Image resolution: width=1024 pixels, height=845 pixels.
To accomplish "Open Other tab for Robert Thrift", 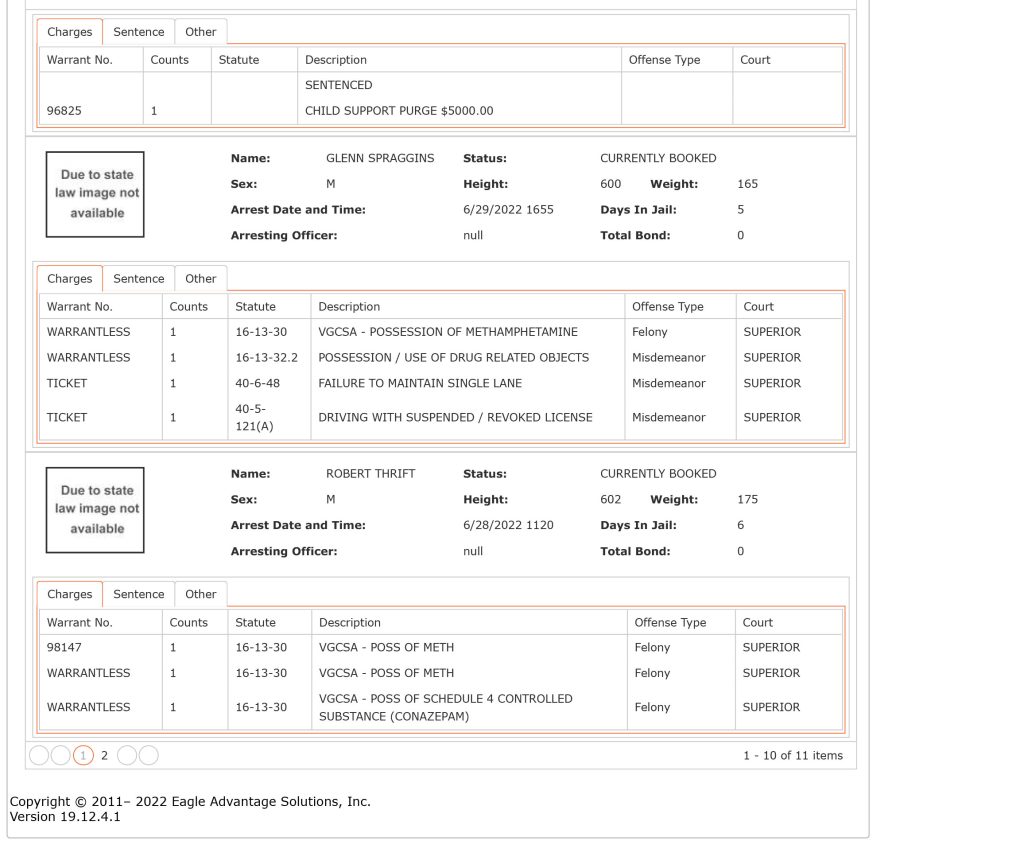I will [x=200, y=594].
